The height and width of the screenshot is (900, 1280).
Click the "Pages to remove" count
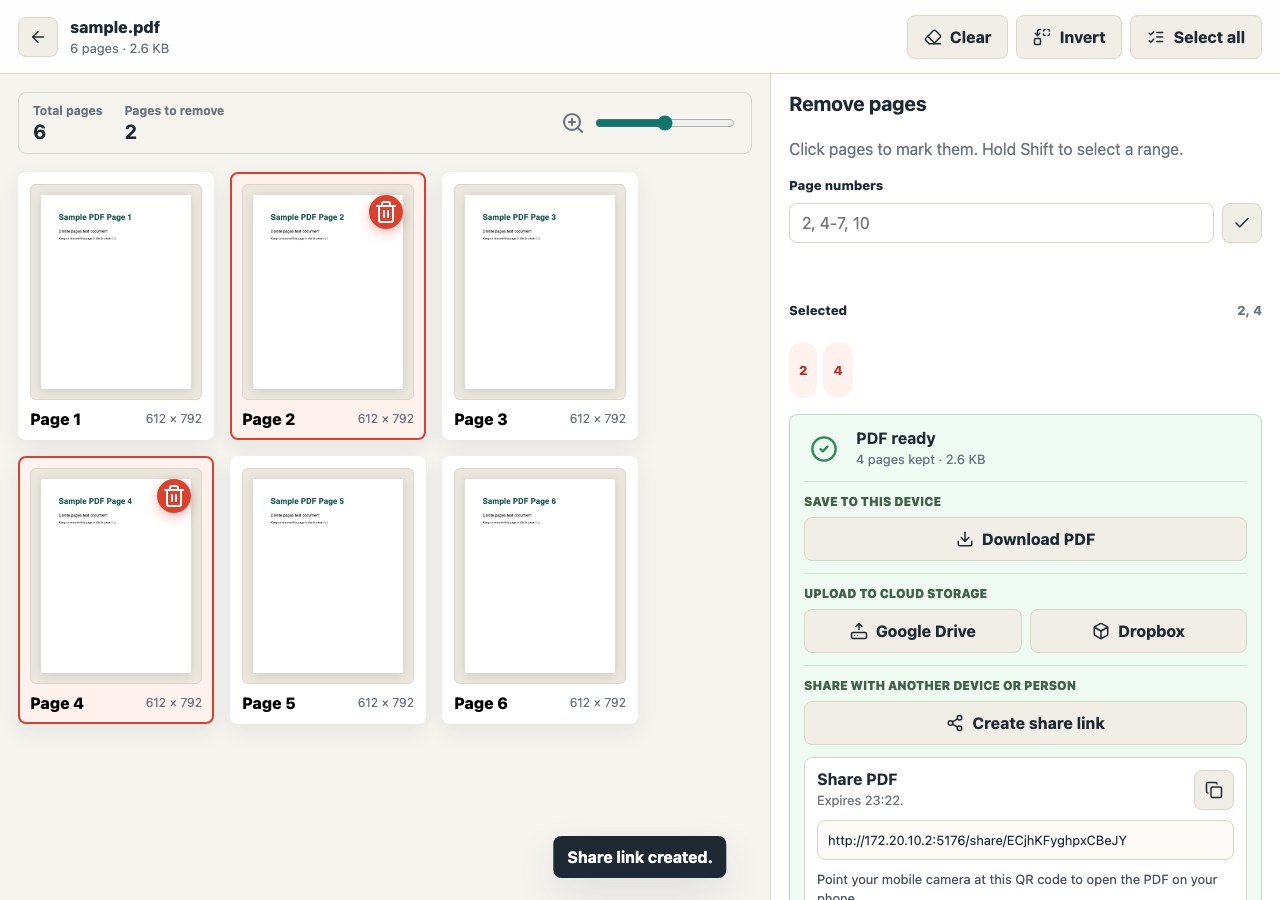click(x=131, y=132)
